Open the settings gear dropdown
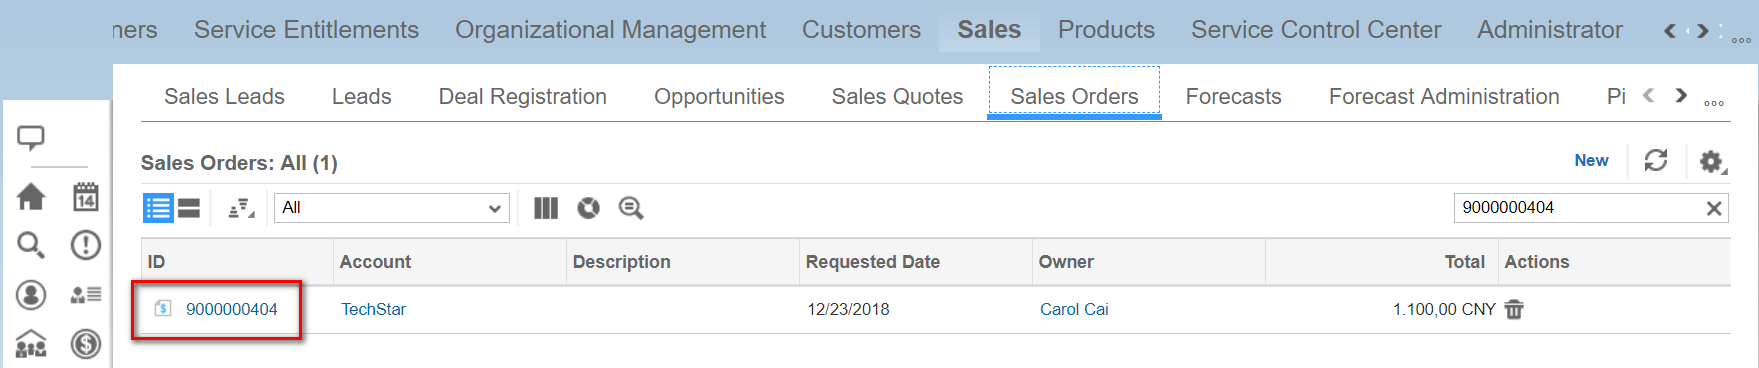 (1713, 161)
